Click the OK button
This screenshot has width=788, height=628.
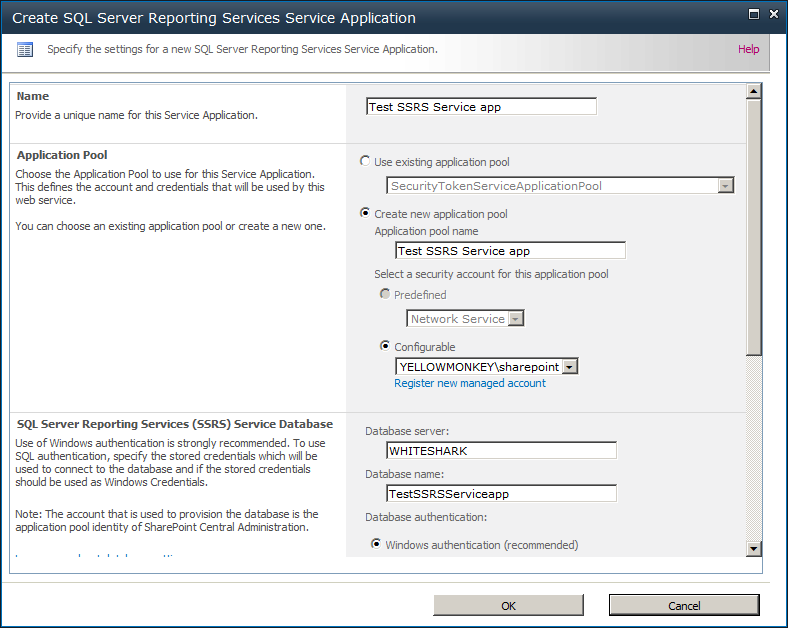pos(509,605)
